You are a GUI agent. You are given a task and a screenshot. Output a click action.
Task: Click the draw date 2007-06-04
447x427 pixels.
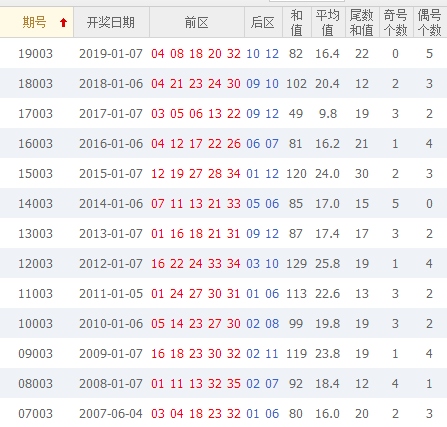111,414
